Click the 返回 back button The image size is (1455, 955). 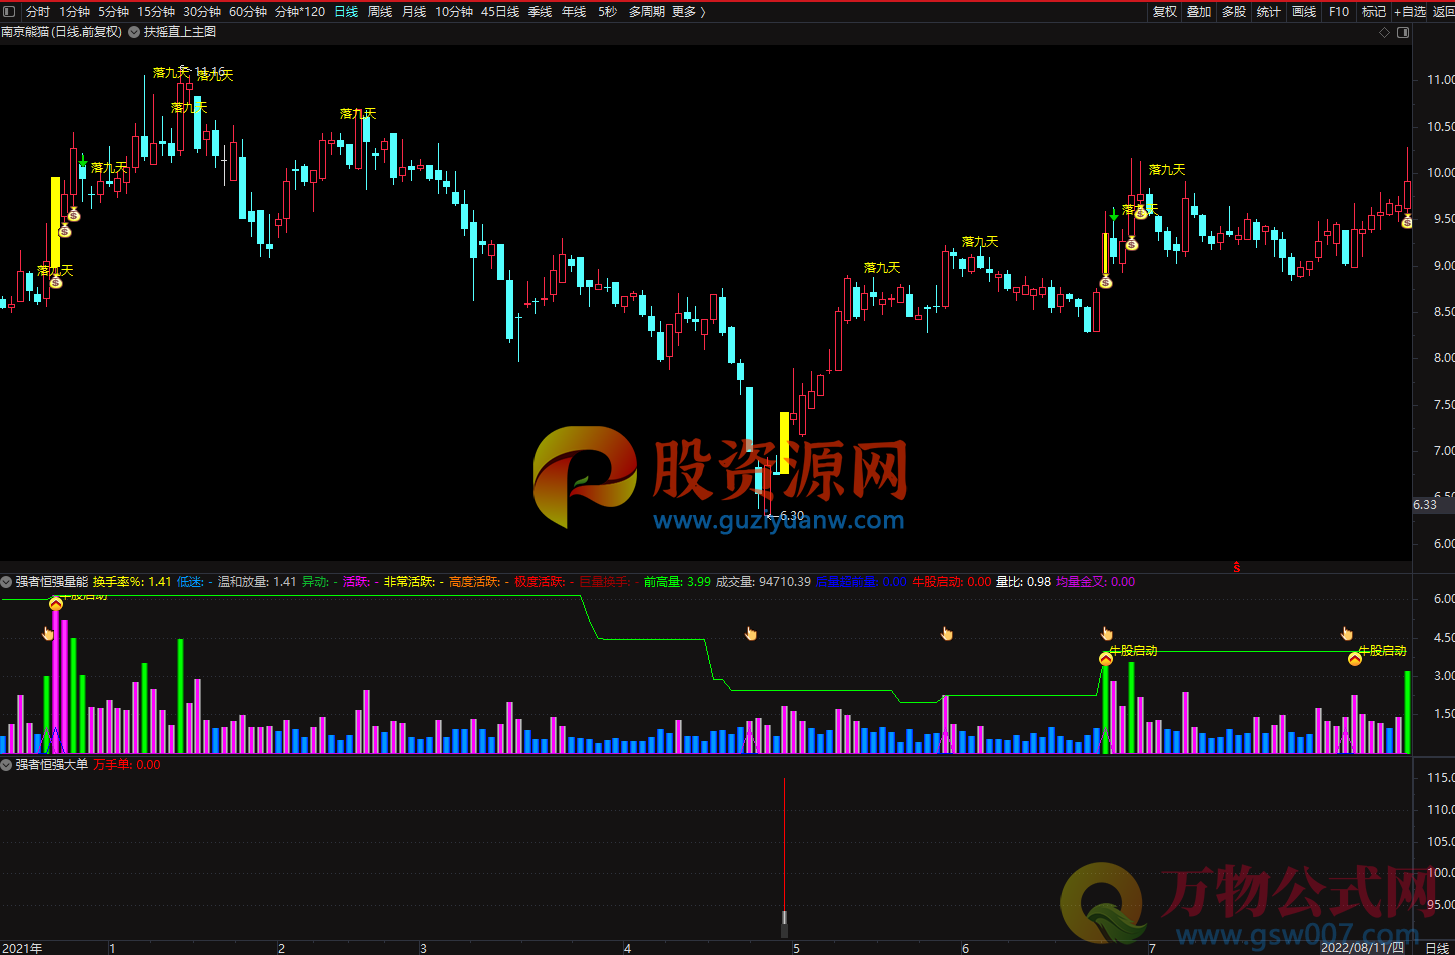(x=1443, y=11)
